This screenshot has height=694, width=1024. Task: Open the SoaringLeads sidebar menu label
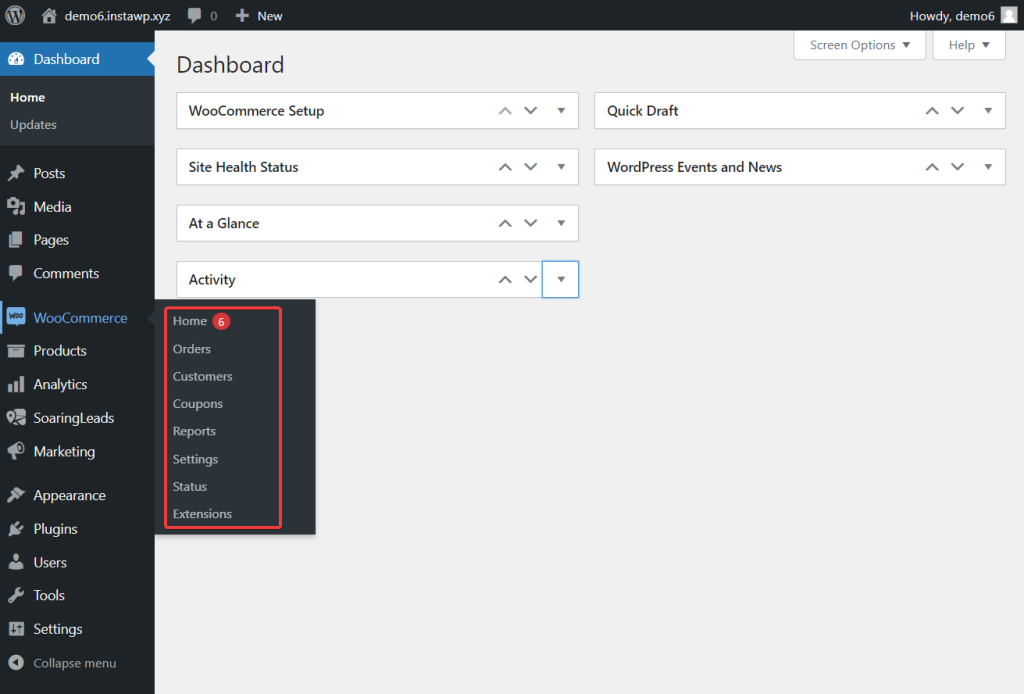pyautogui.click(x=74, y=418)
